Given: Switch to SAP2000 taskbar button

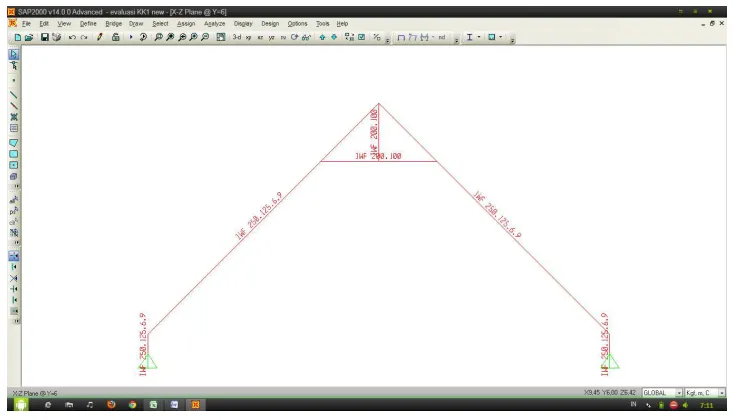Looking at the screenshot, I should click(x=195, y=405).
